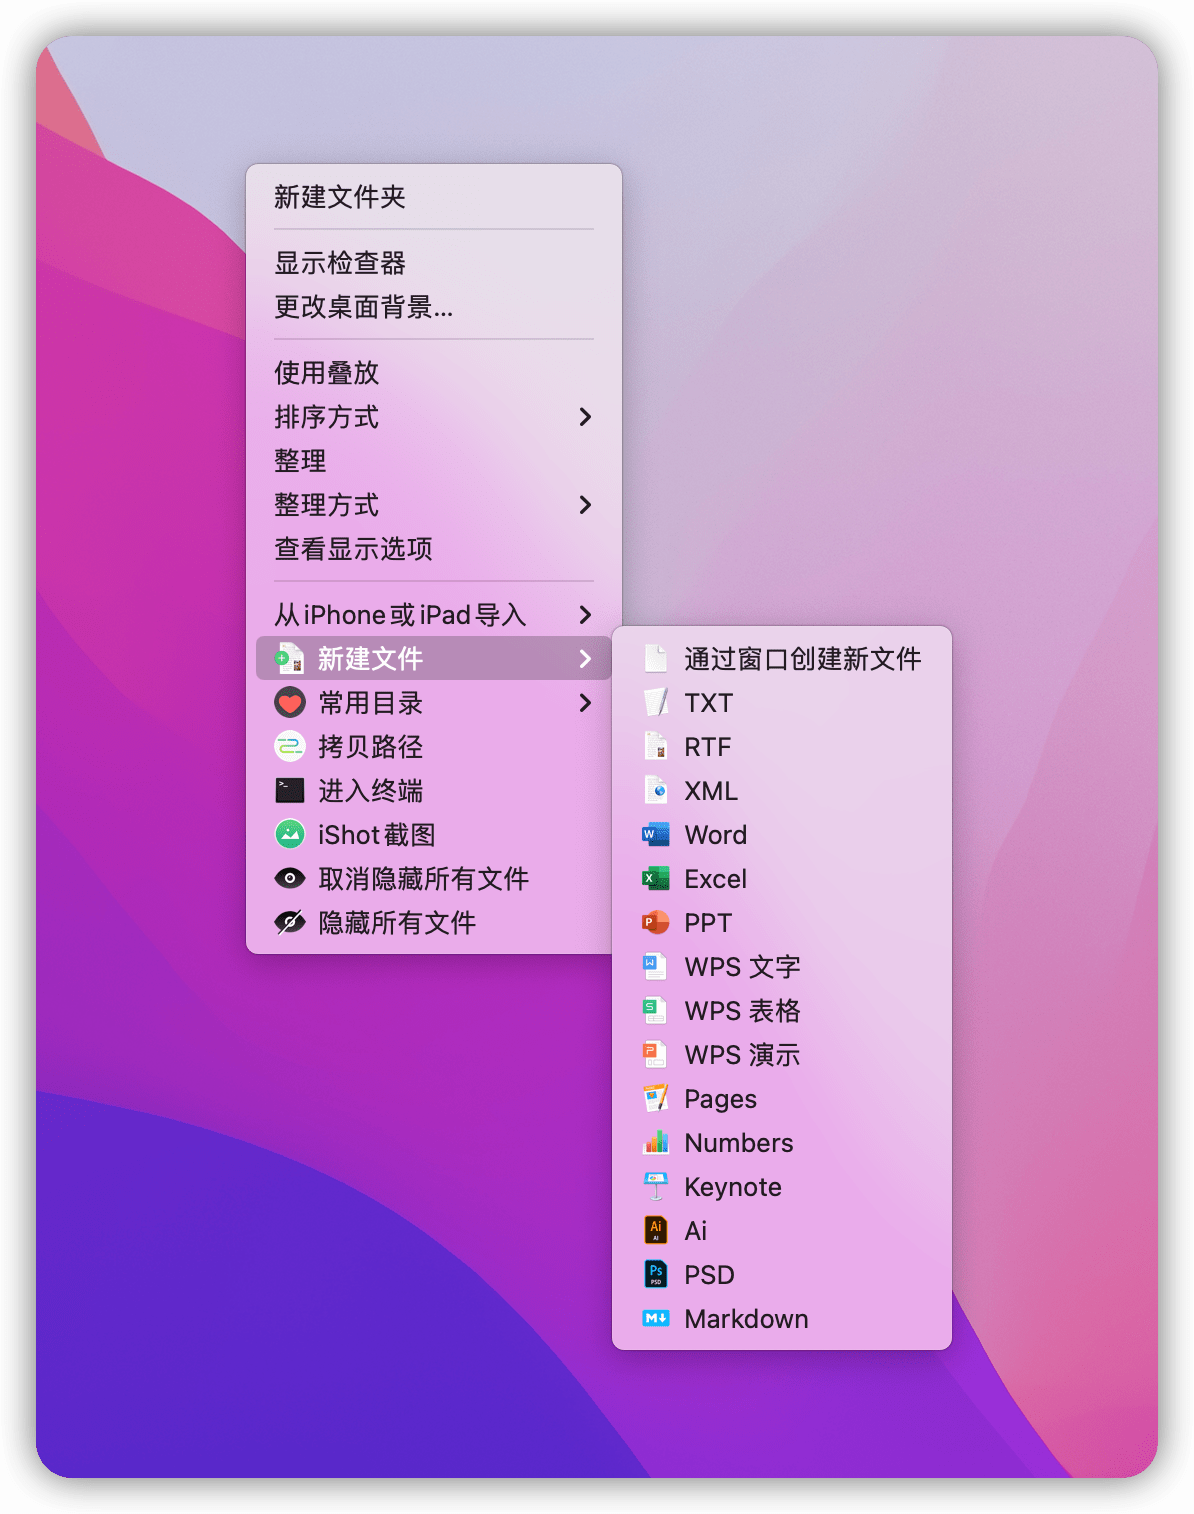Click the Keynote presentation icon
The height and width of the screenshot is (1514, 1194).
[655, 1187]
